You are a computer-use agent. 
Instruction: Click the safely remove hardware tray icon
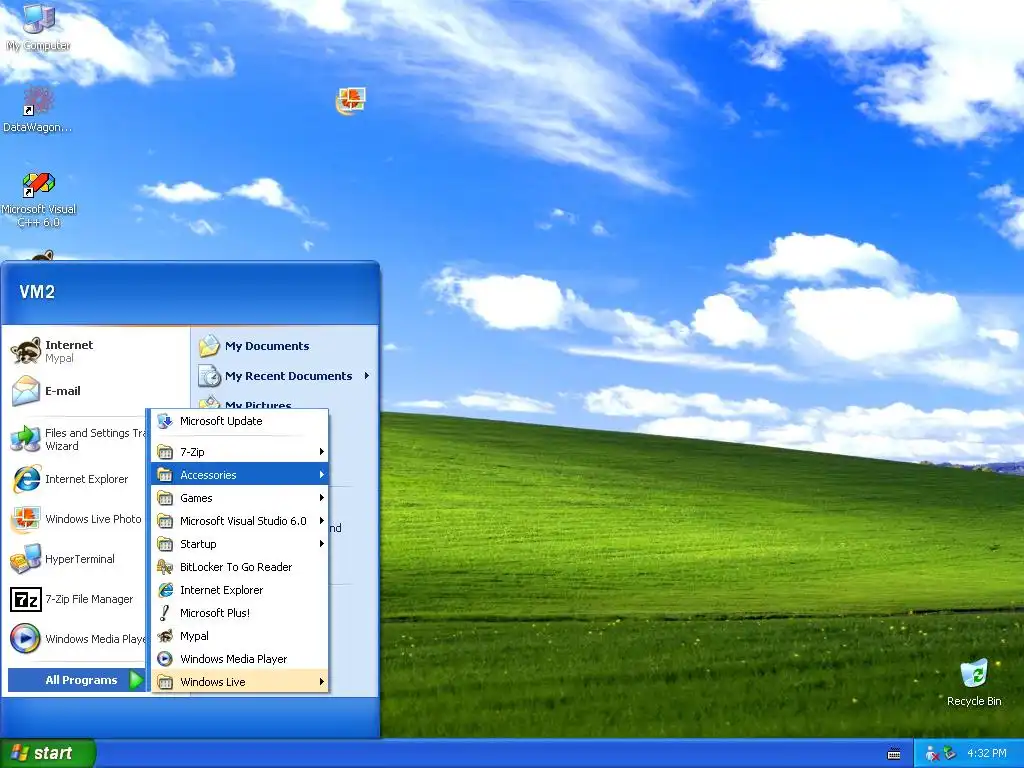(950, 753)
